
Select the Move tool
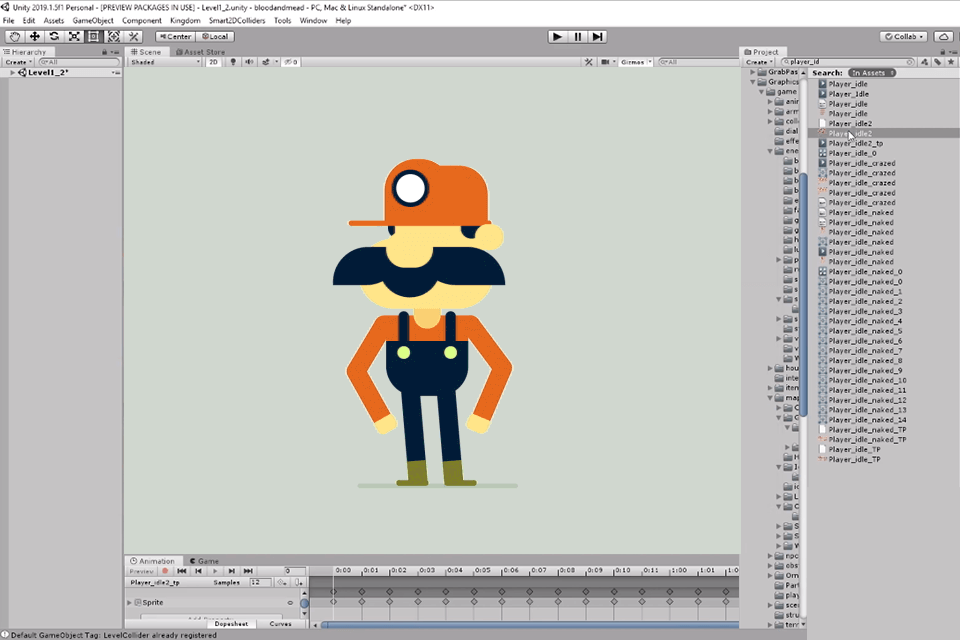(34, 36)
